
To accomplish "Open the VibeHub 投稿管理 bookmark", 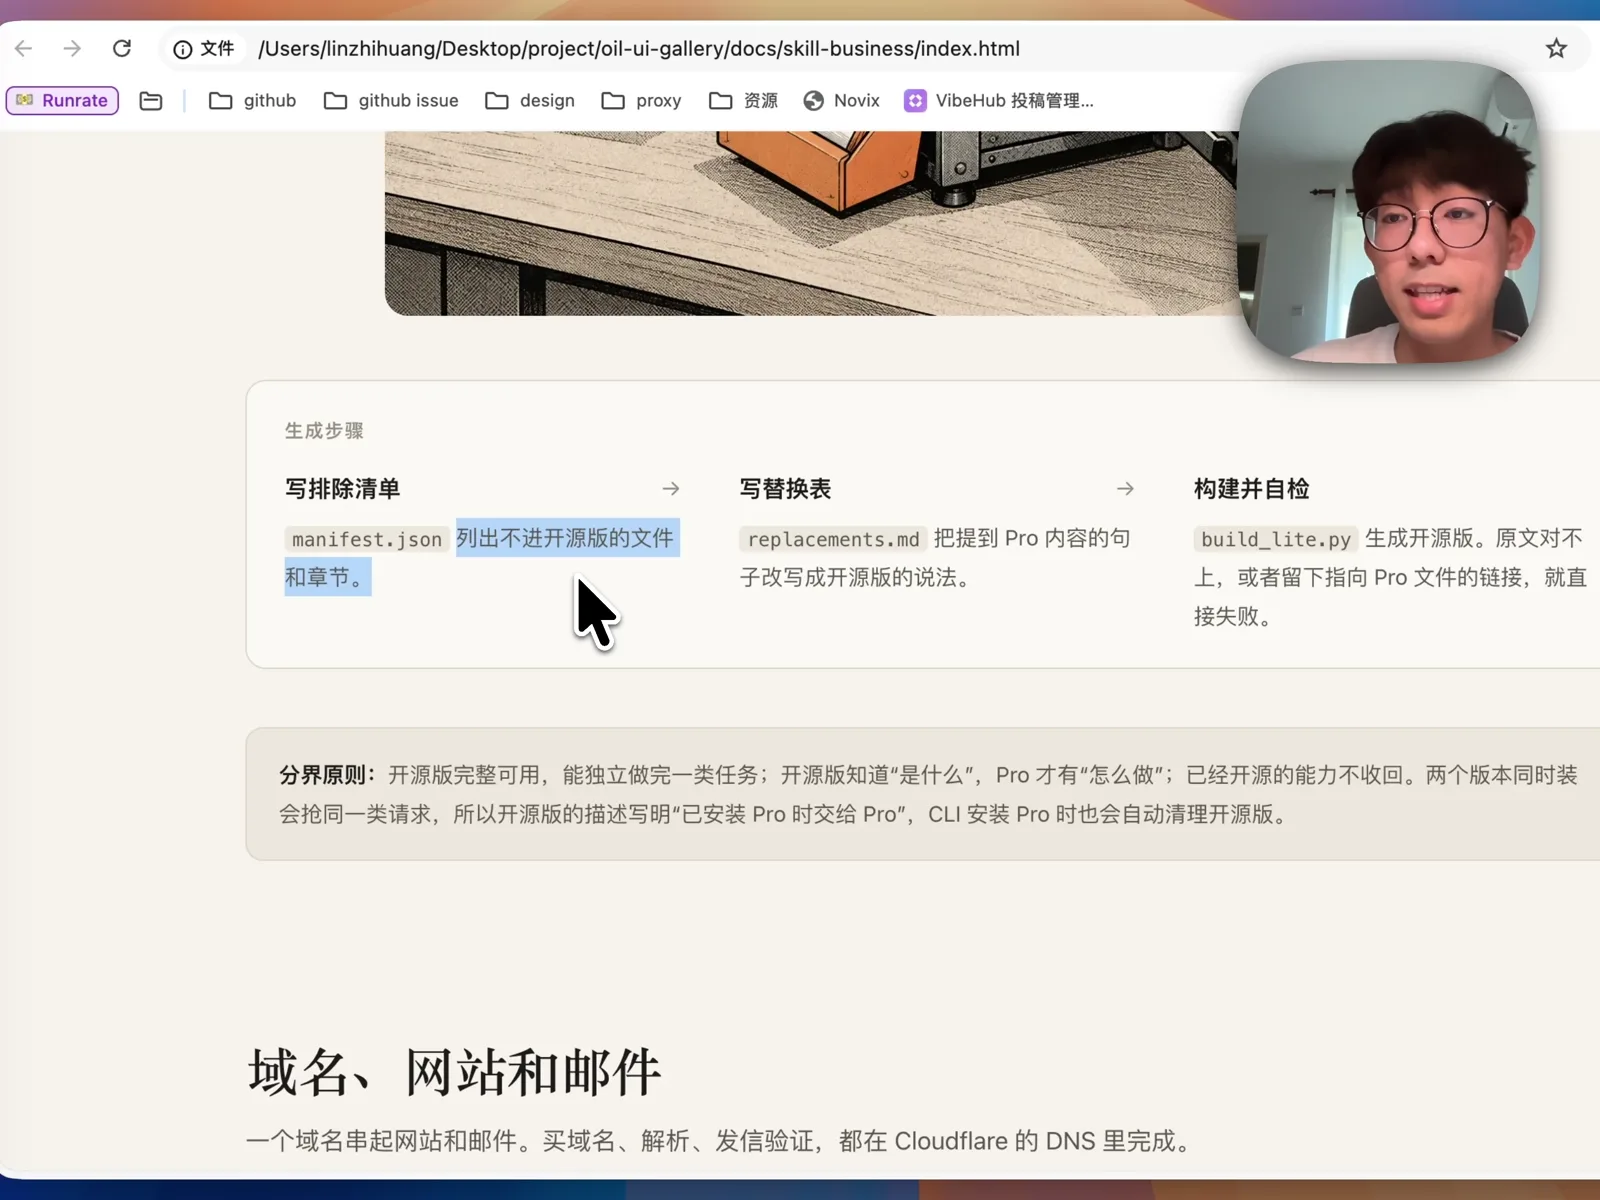I will pos(999,100).
